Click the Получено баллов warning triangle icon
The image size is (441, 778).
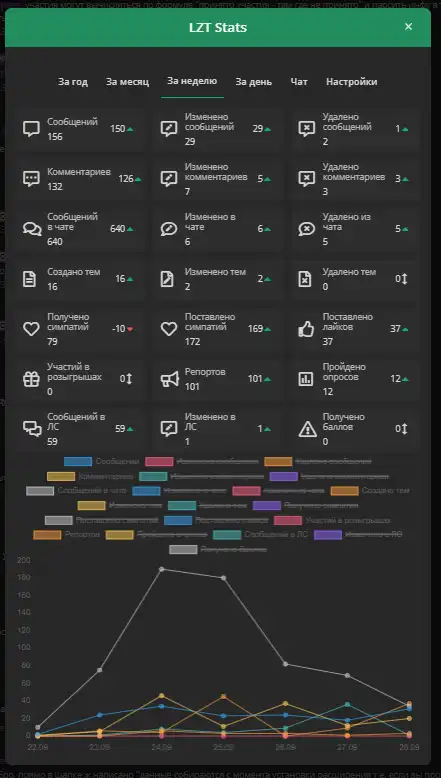pyautogui.click(x=308, y=429)
